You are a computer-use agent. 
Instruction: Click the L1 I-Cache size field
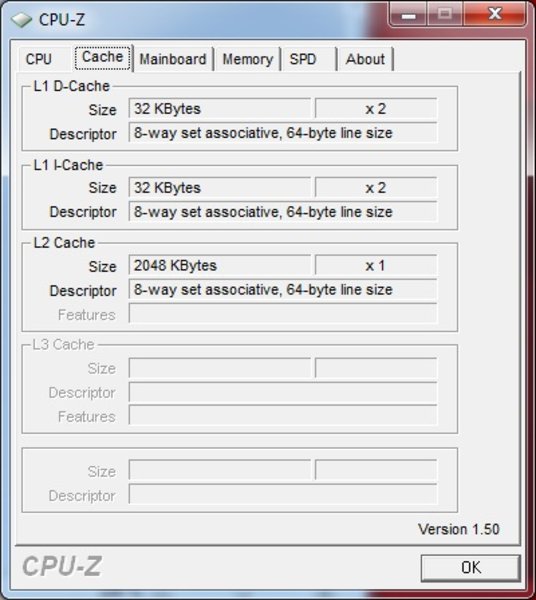point(220,188)
